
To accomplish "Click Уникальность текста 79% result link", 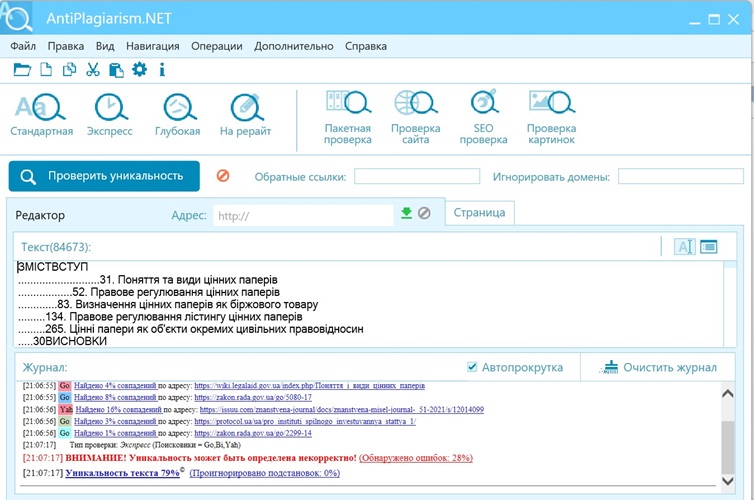I will (123, 473).
